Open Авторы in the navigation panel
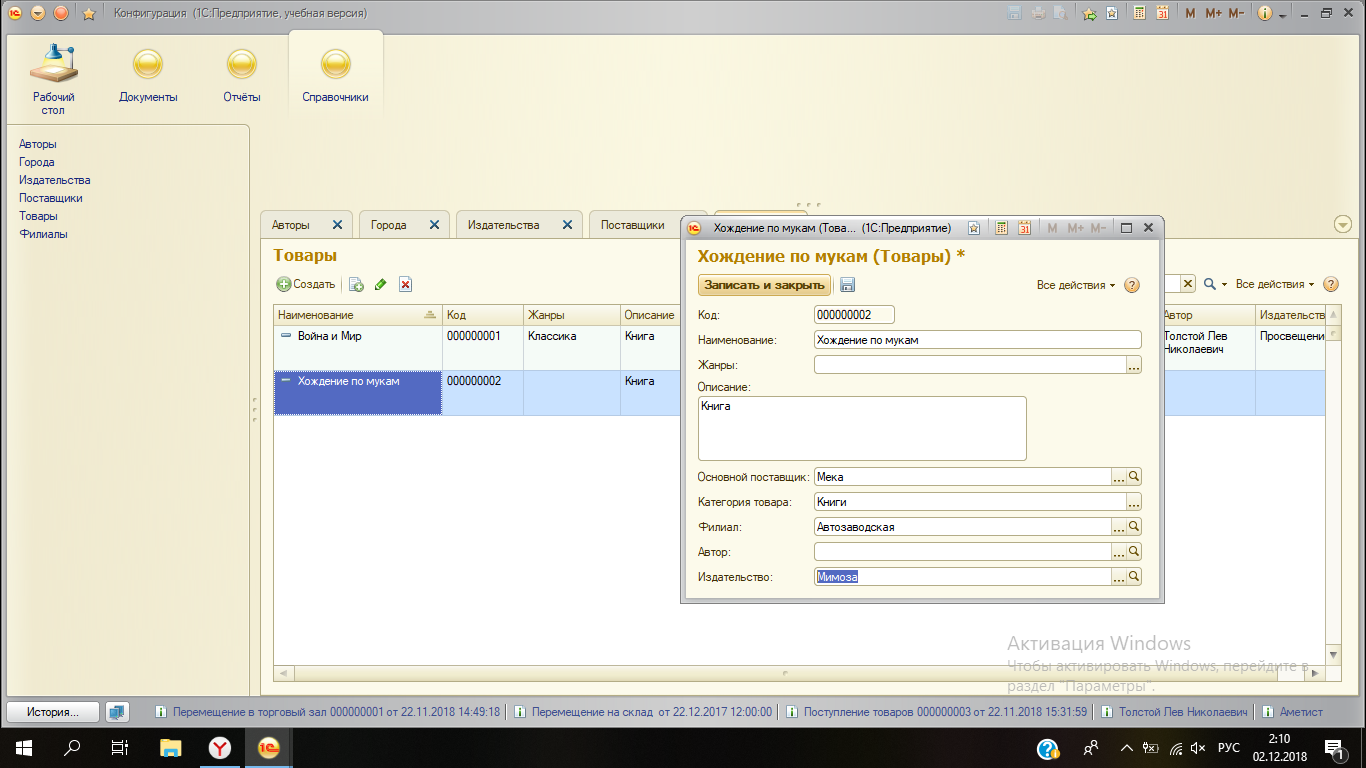1366x768 pixels. click(38, 144)
